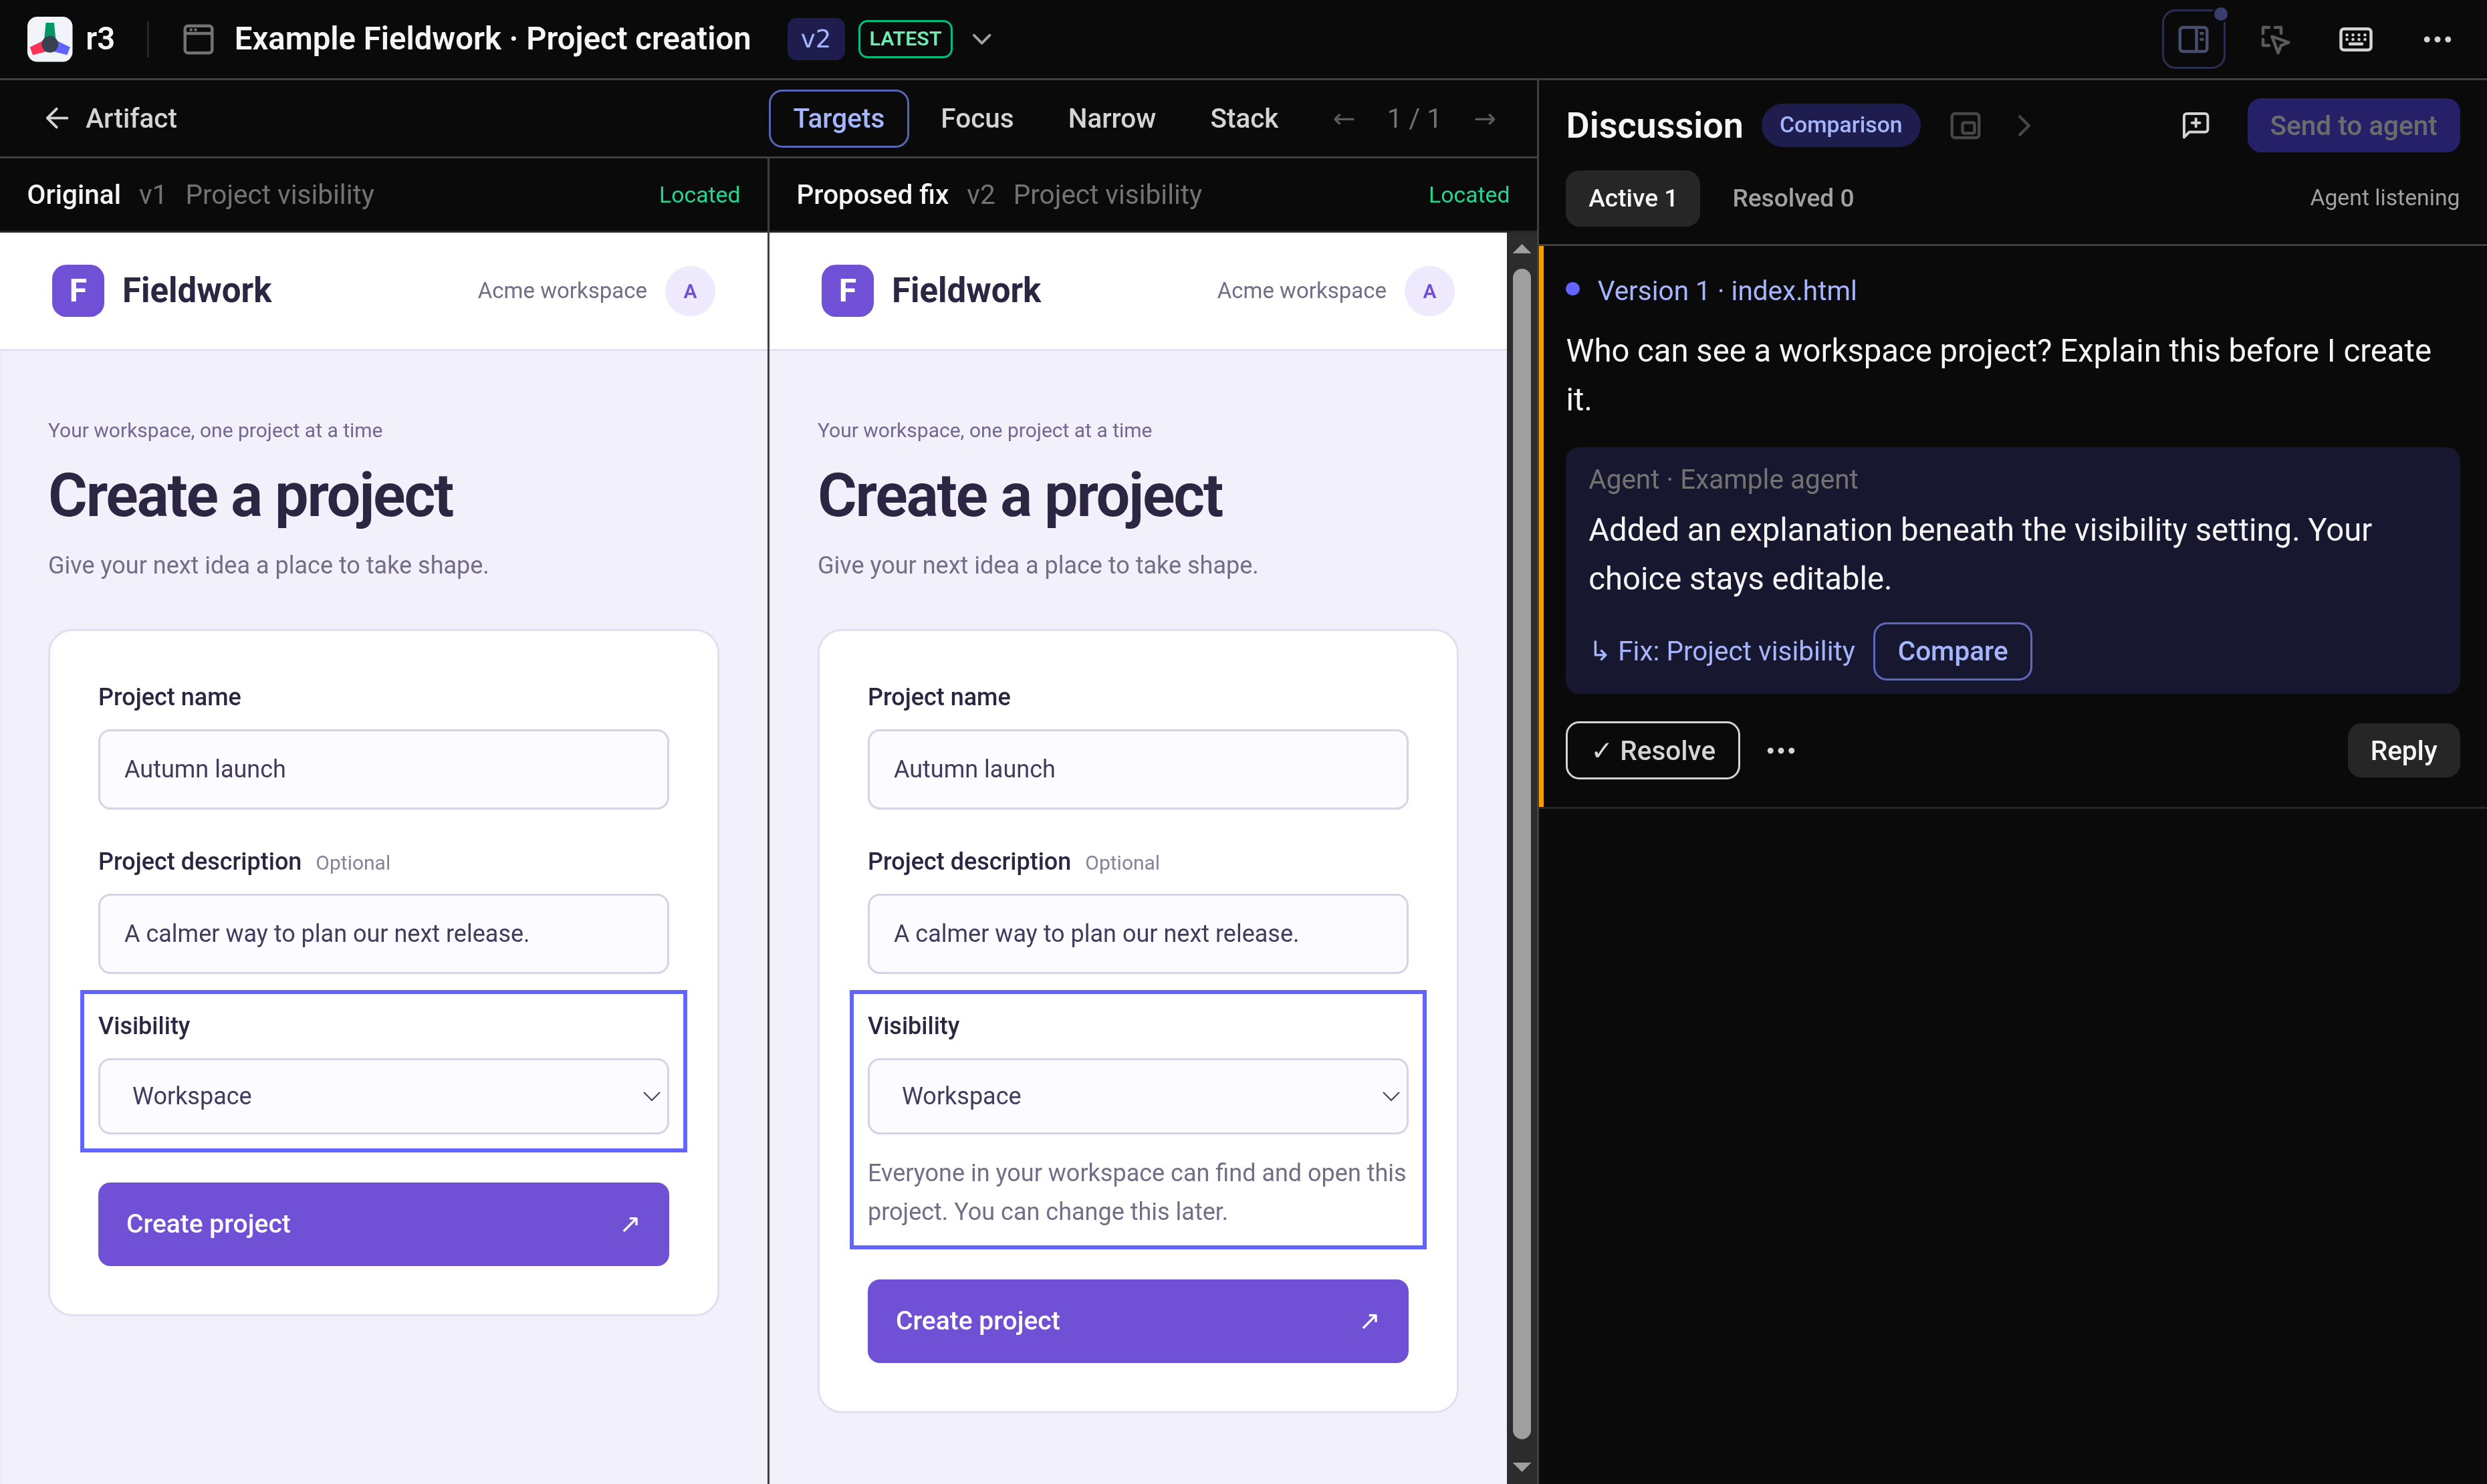Viewport: 2487px width, 1484px height.
Task: Click Project name field in Original pane
Action: [383, 769]
